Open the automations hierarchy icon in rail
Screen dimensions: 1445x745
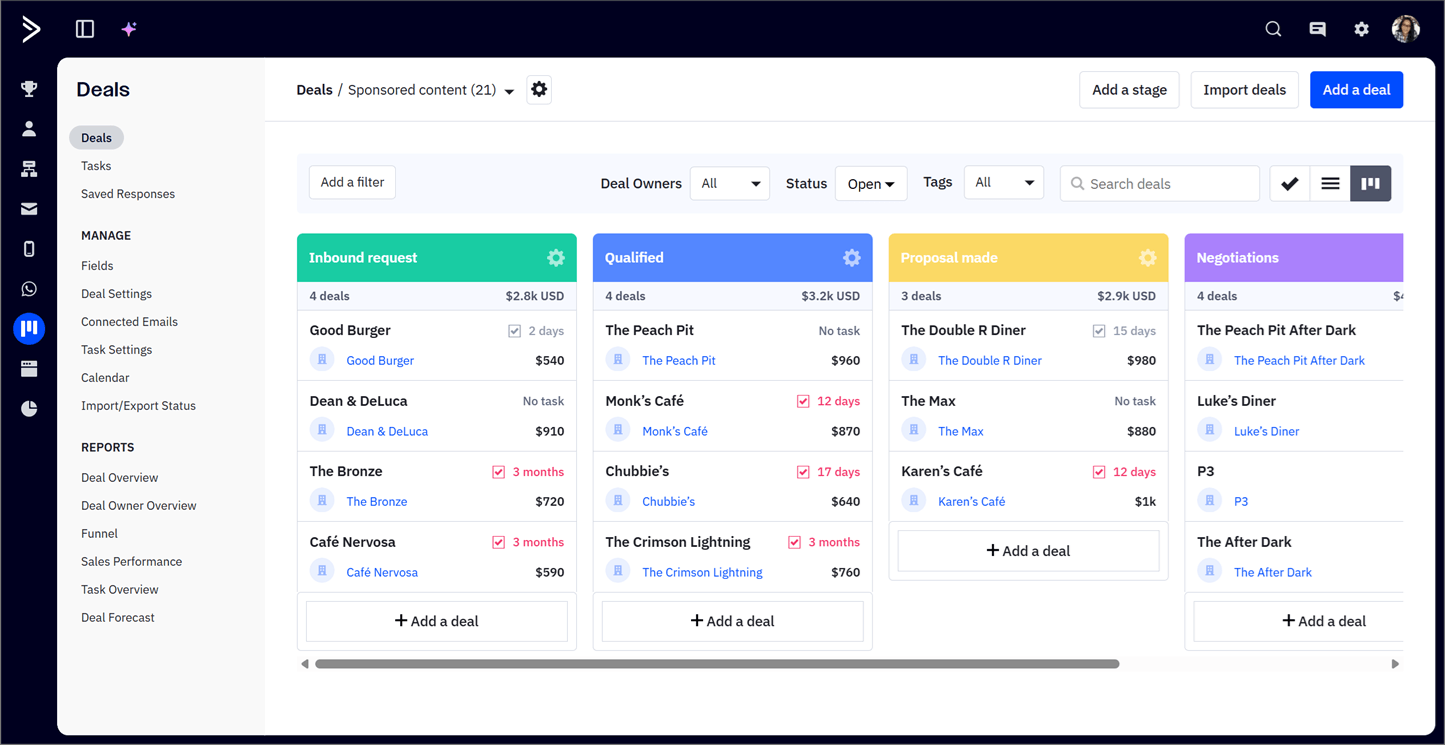29,169
